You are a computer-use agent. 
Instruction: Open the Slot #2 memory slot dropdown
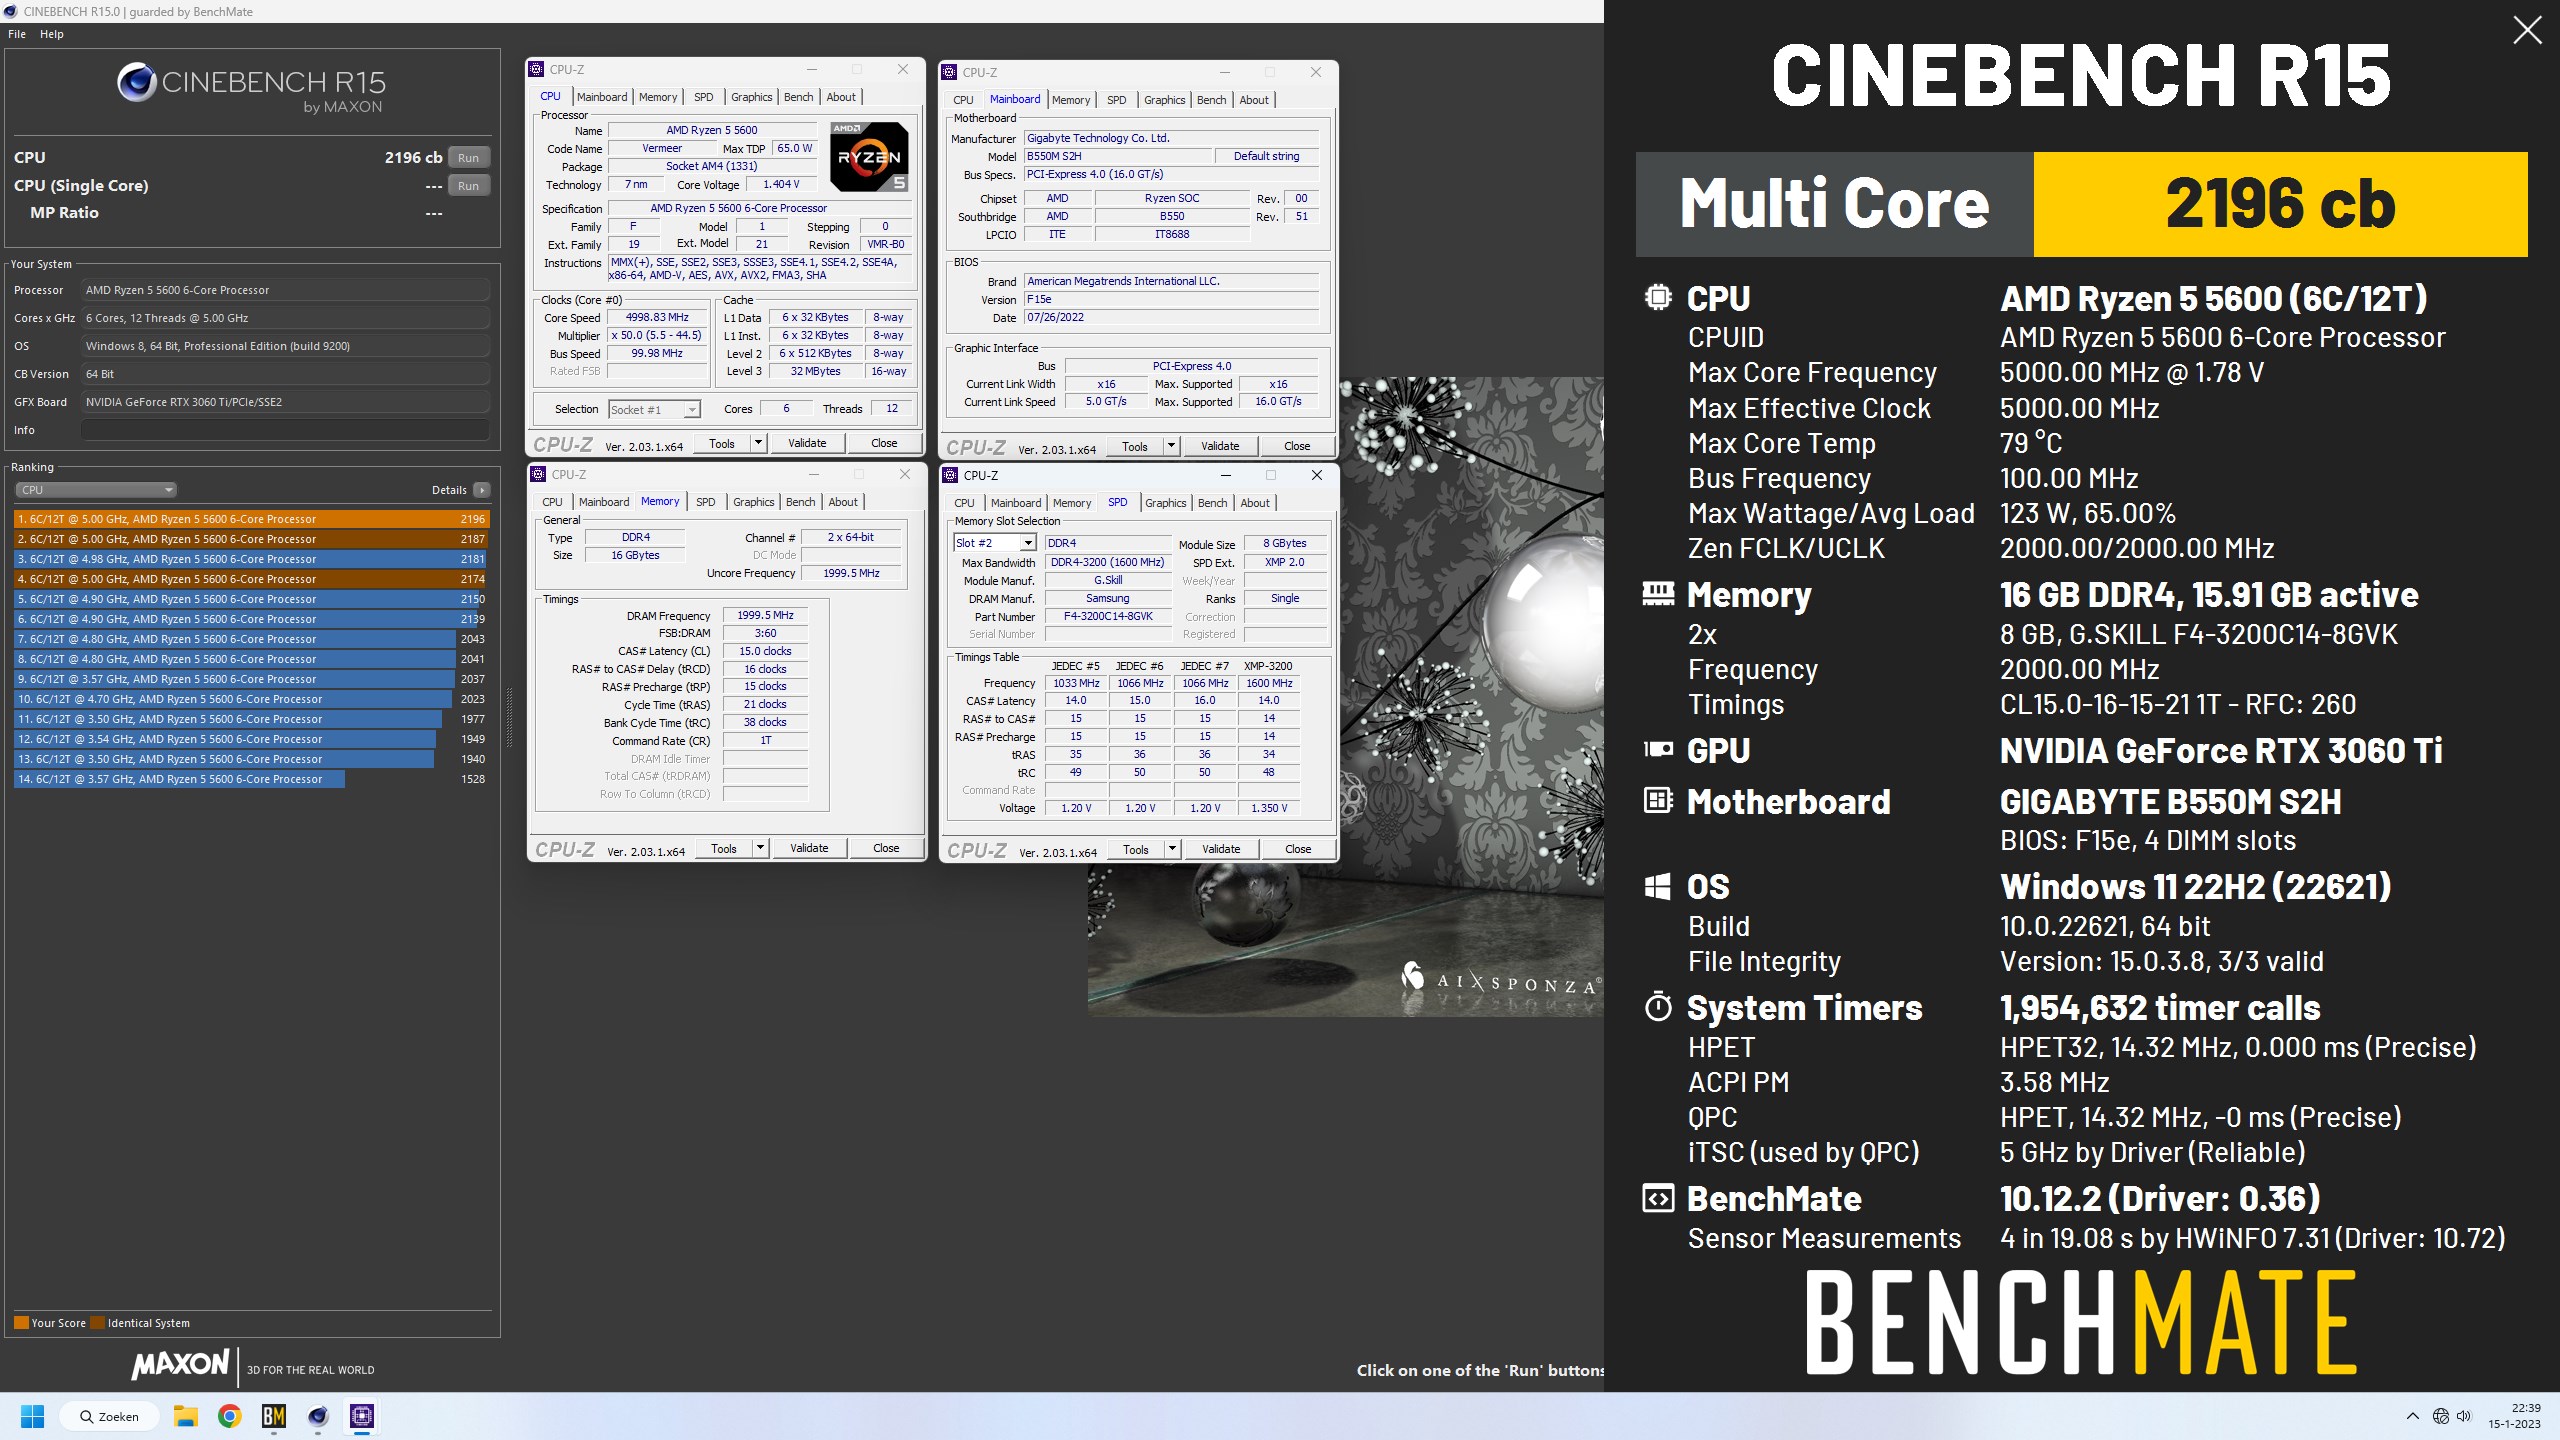coord(994,543)
